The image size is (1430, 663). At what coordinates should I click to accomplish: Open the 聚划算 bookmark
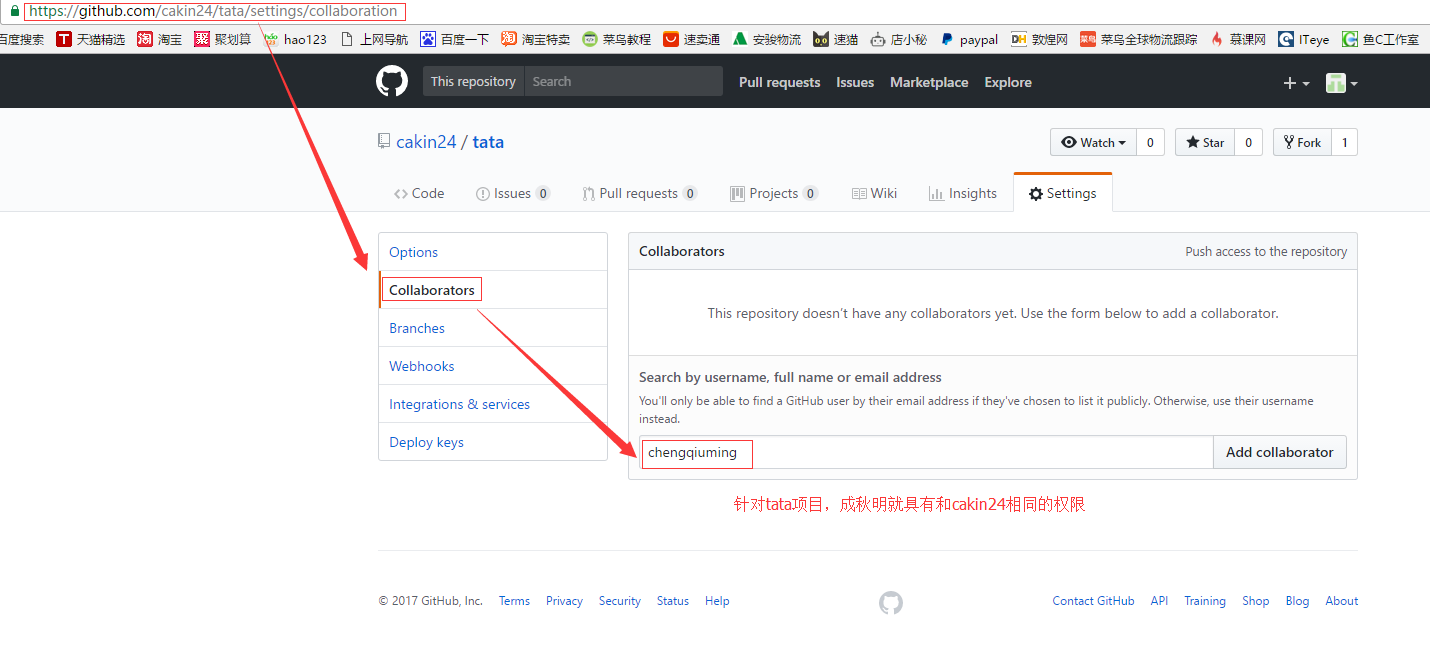(223, 39)
